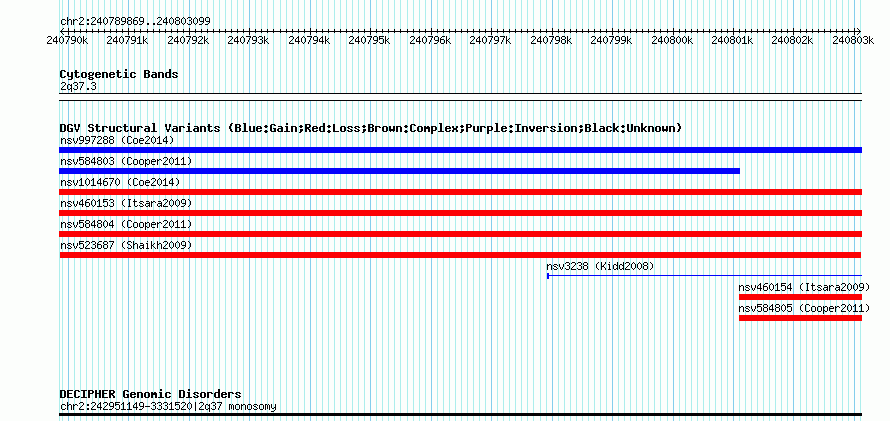Click the 240800k ruler tick label
This screenshot has width=890, height=421.
(x=672, y=40)
